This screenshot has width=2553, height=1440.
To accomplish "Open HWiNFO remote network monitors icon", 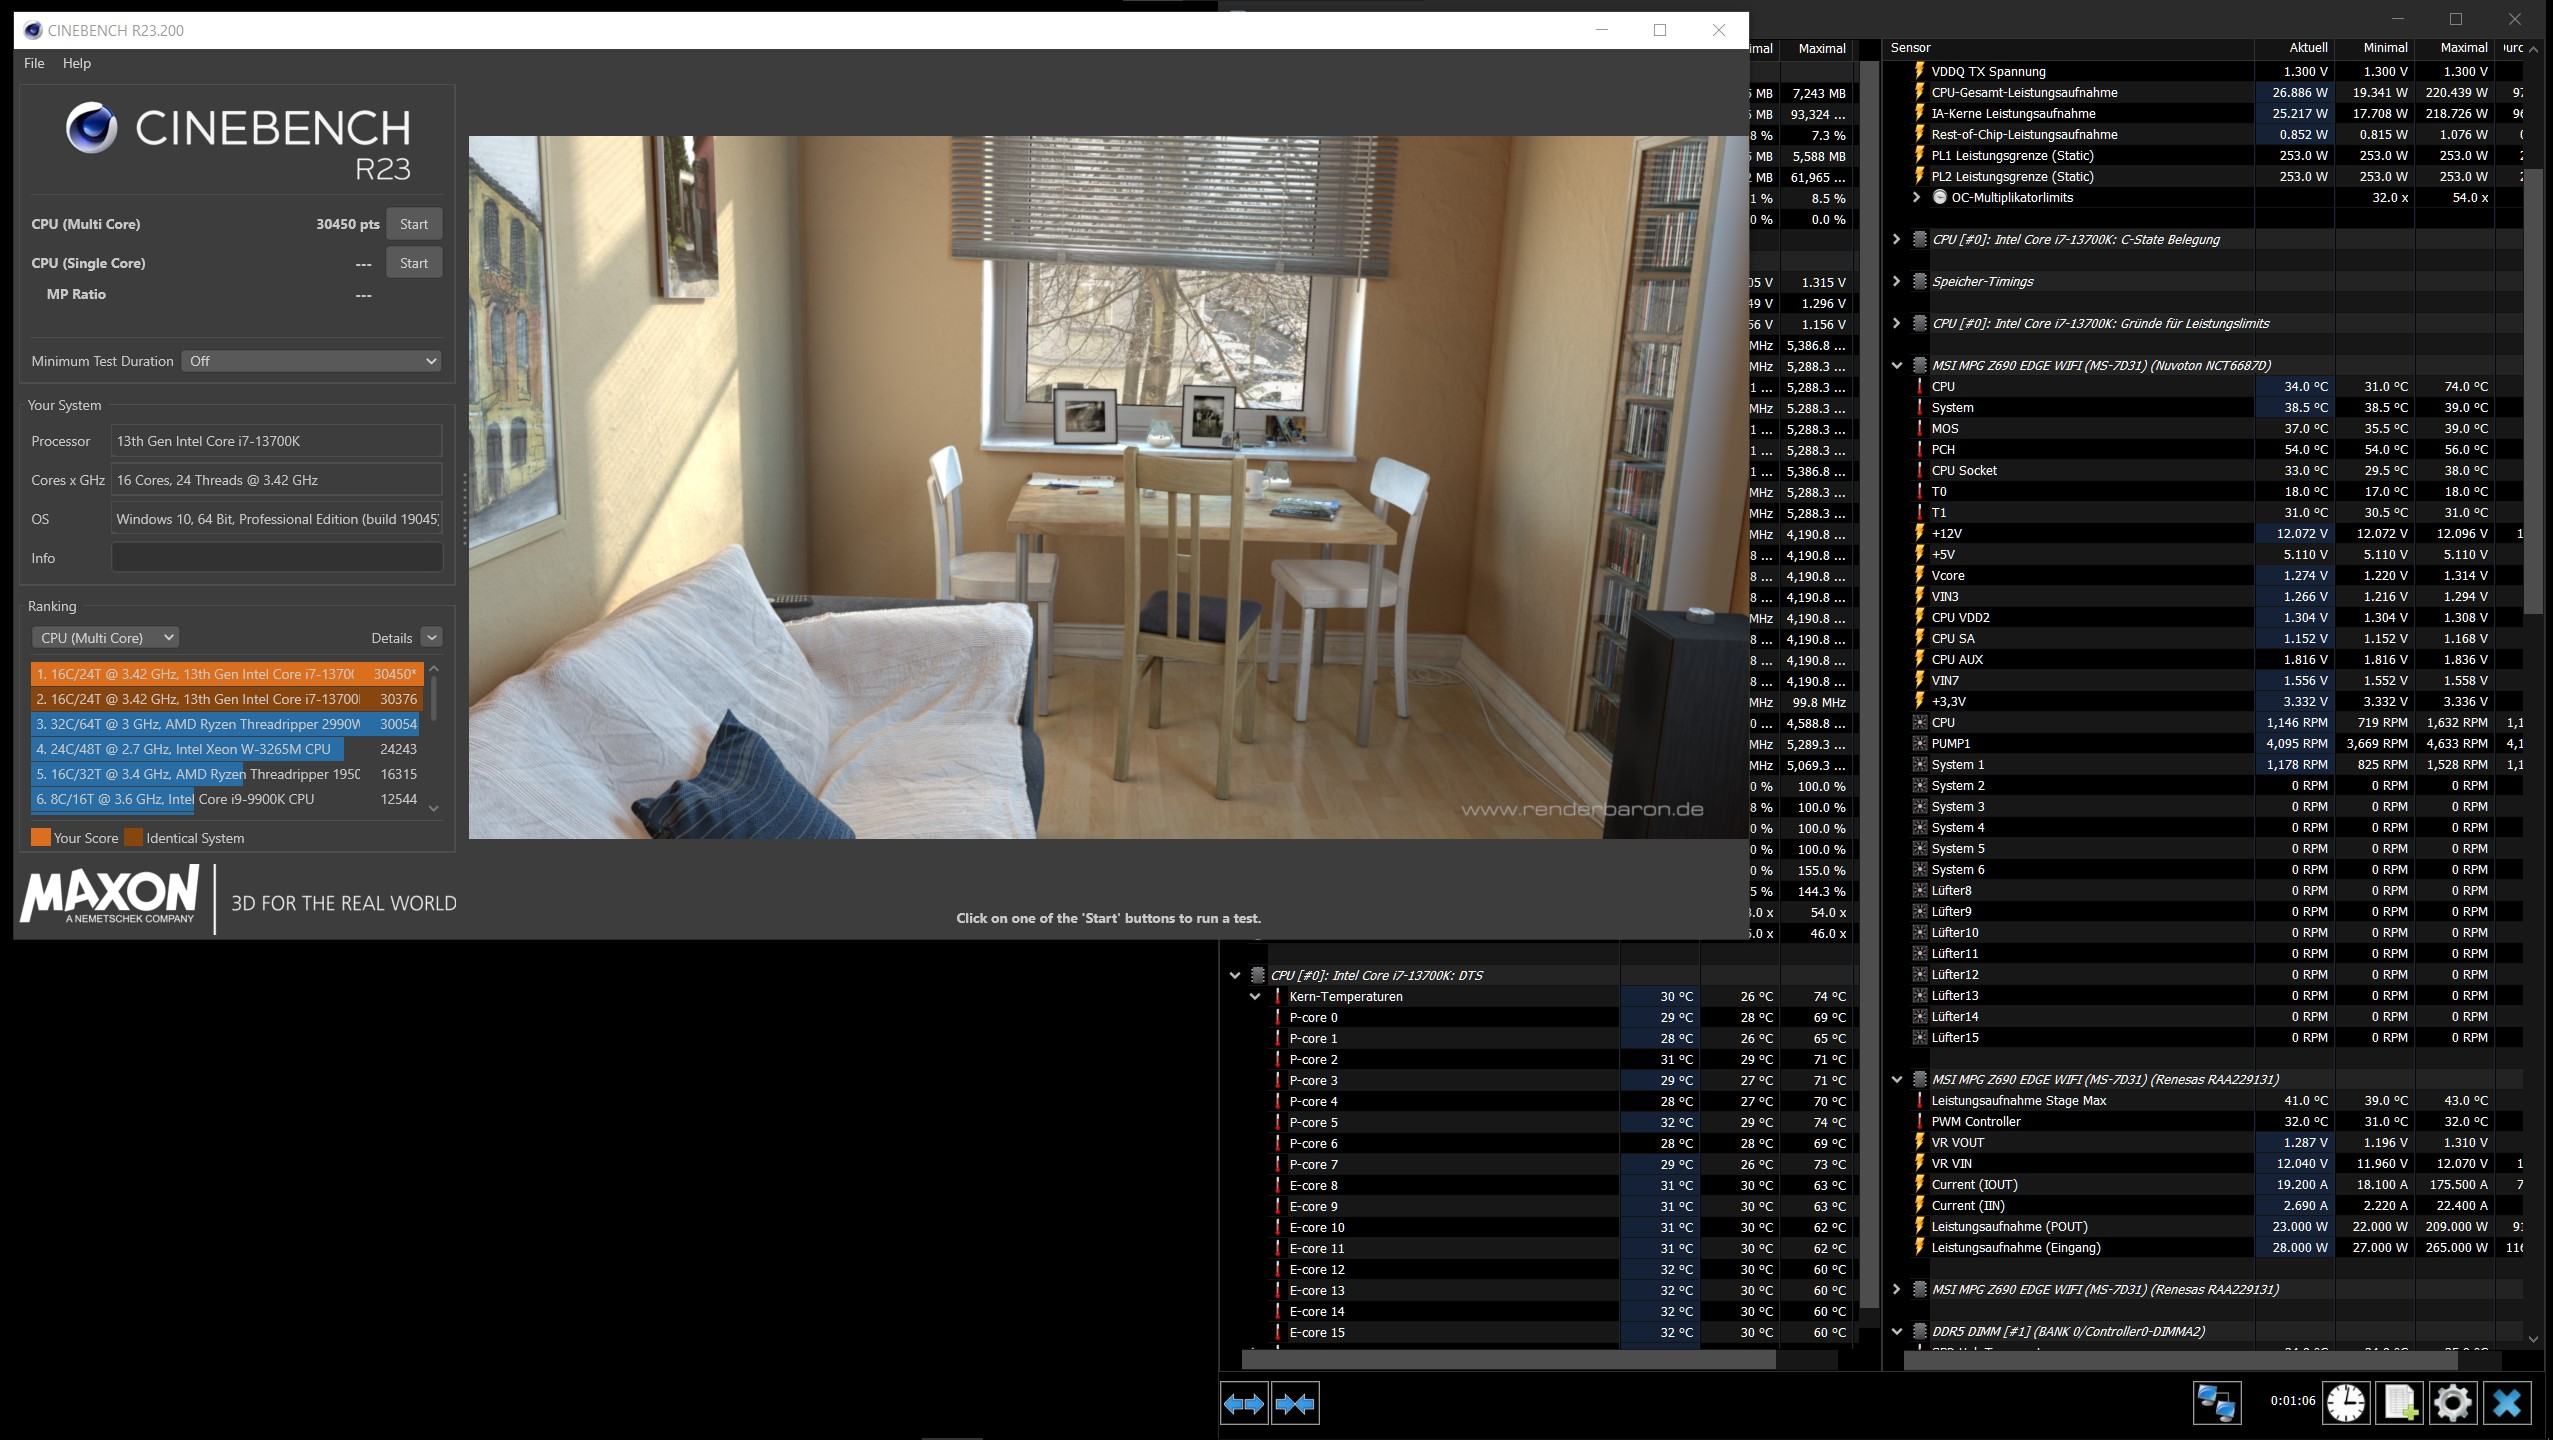I will (2216, 1403).
